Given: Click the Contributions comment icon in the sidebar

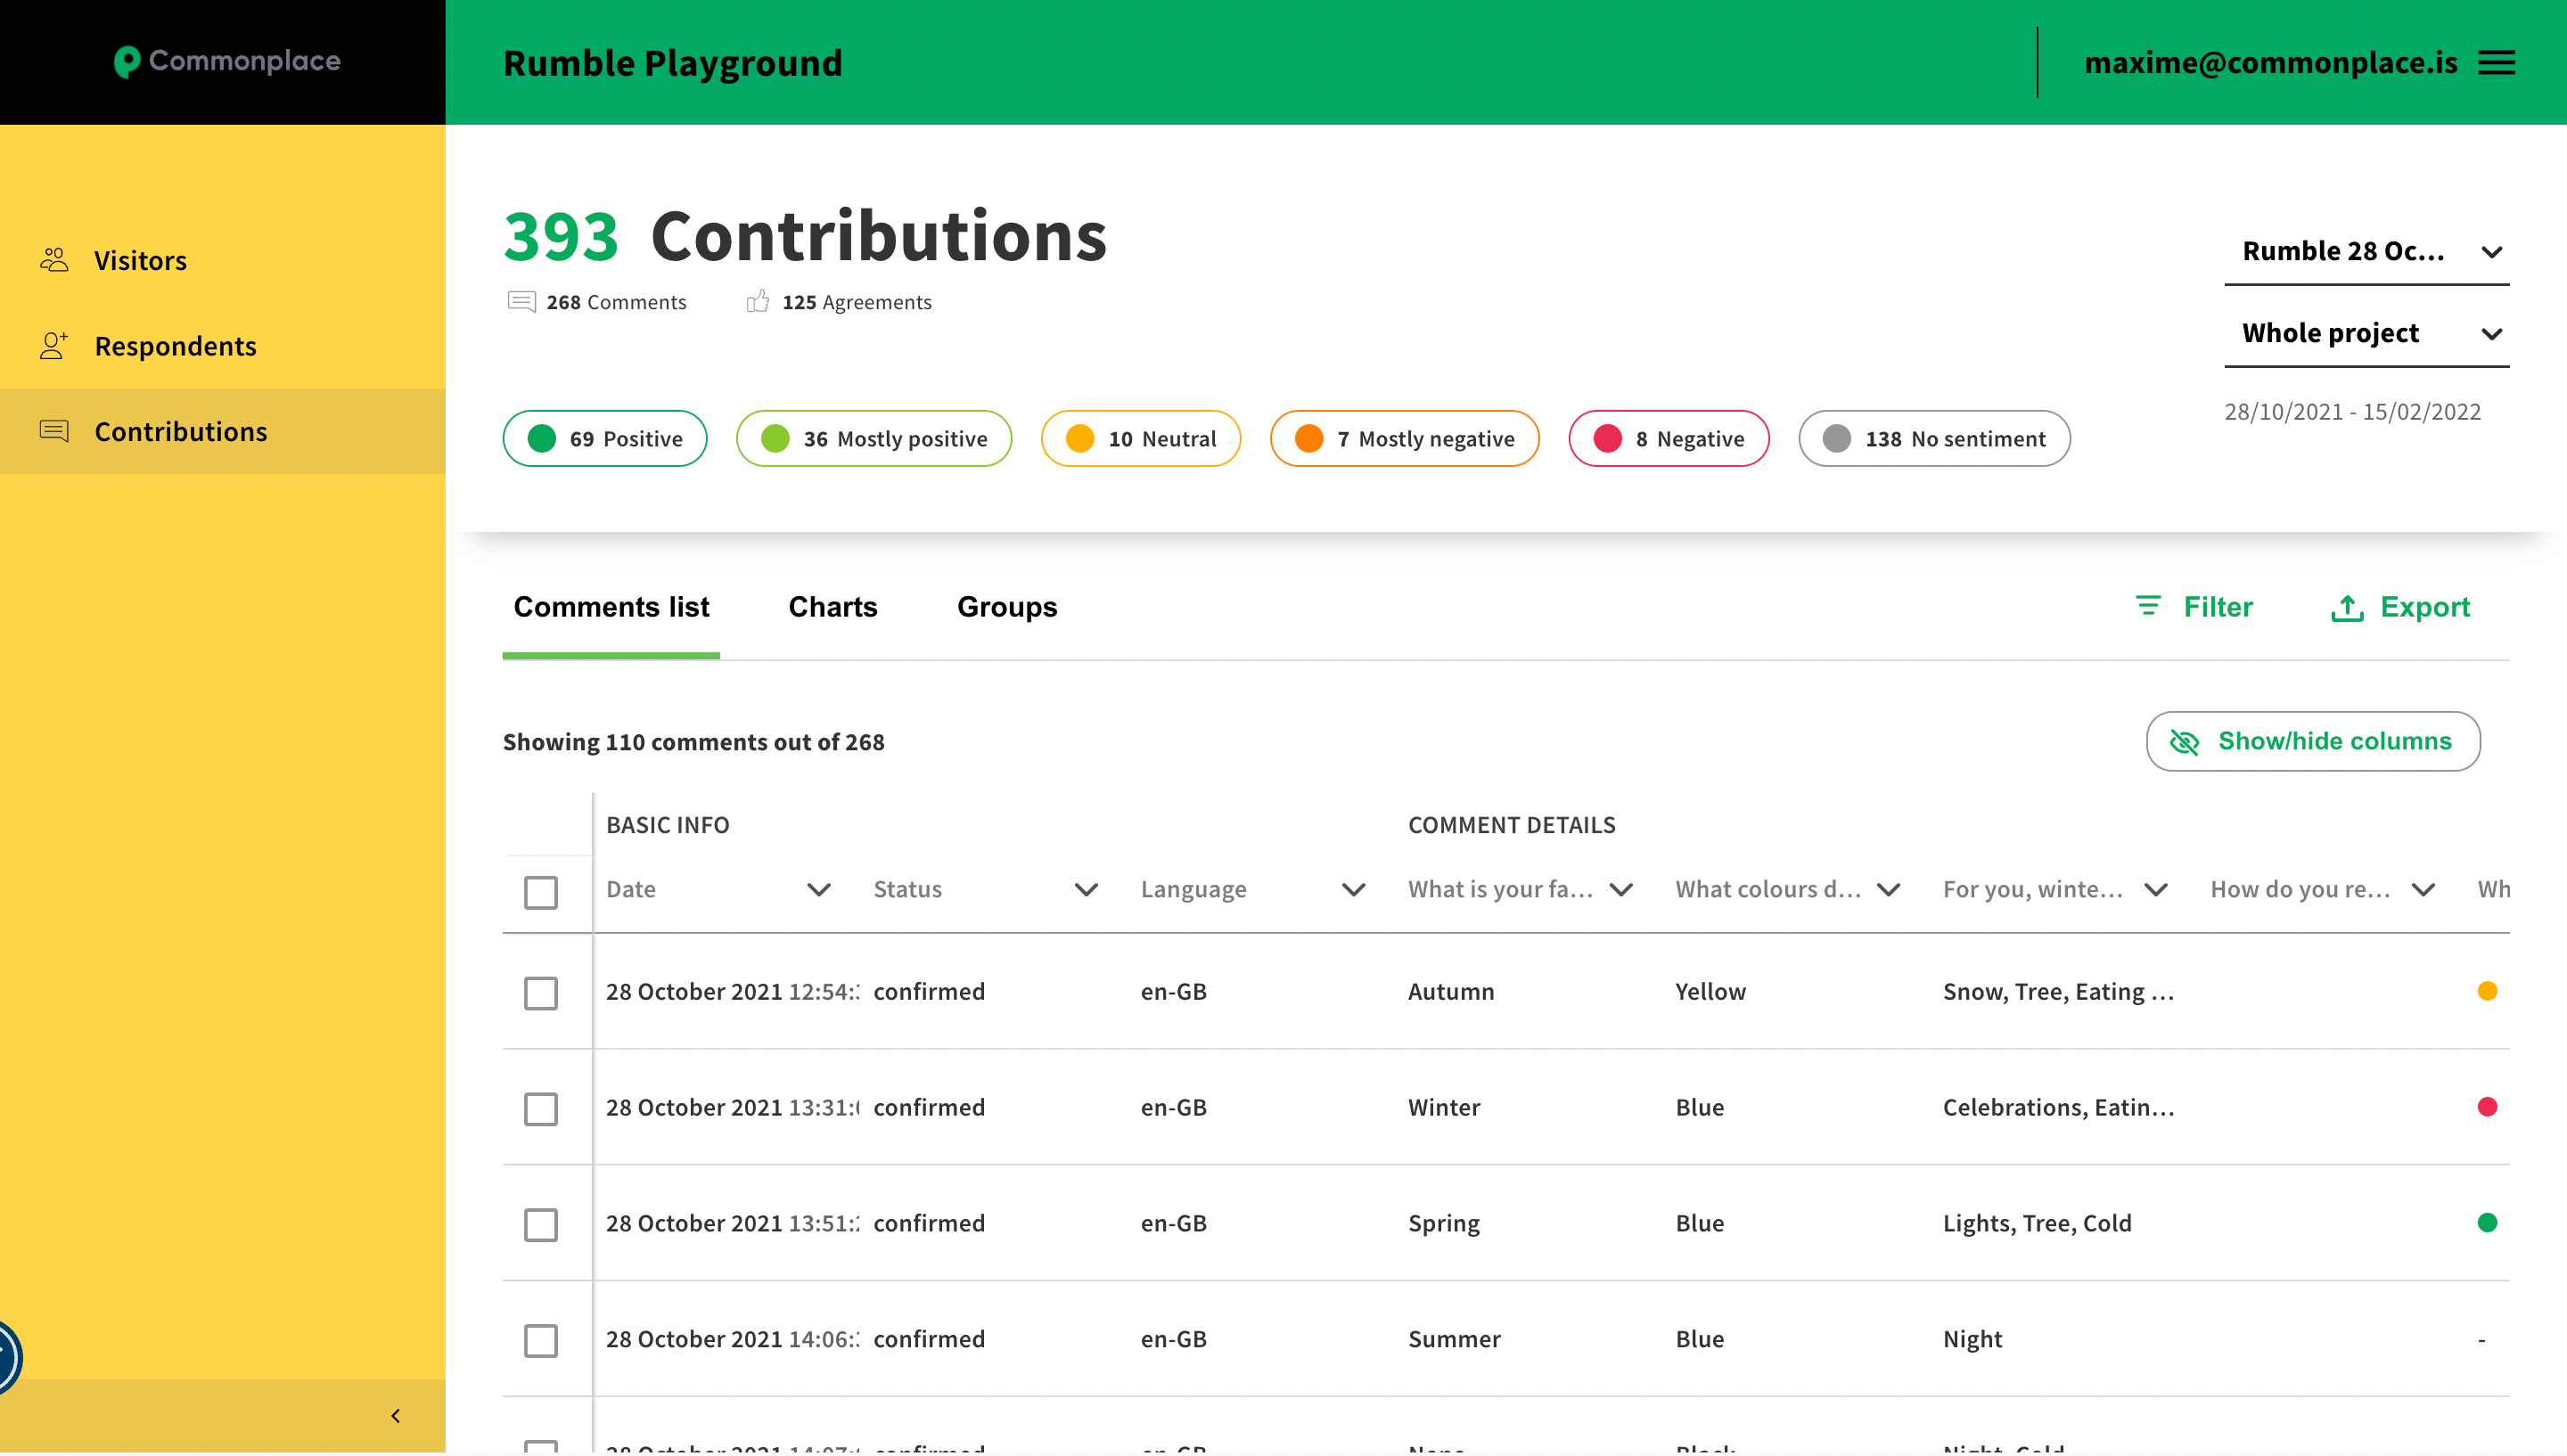Looking at the screenshot, I should (x=54, y=431).
